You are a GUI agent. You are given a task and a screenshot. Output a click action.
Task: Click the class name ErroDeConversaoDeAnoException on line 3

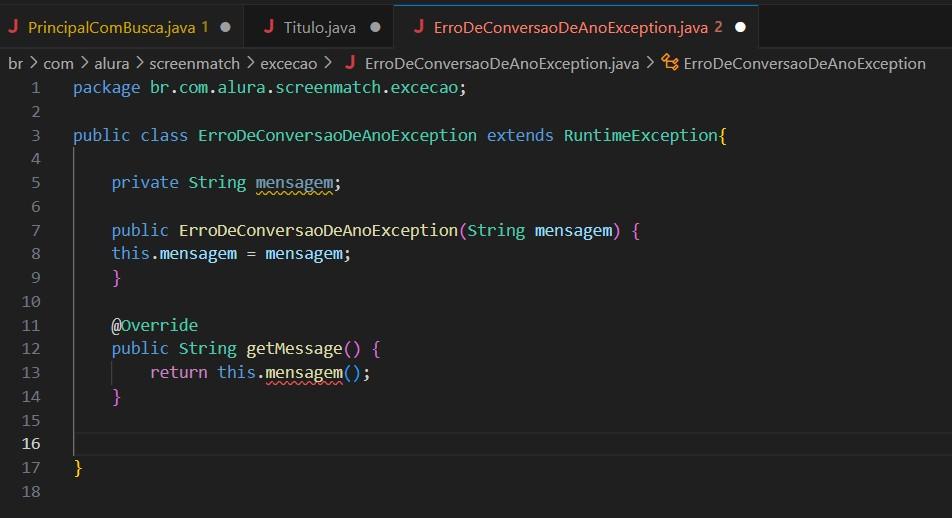click(x=337, y=135)
